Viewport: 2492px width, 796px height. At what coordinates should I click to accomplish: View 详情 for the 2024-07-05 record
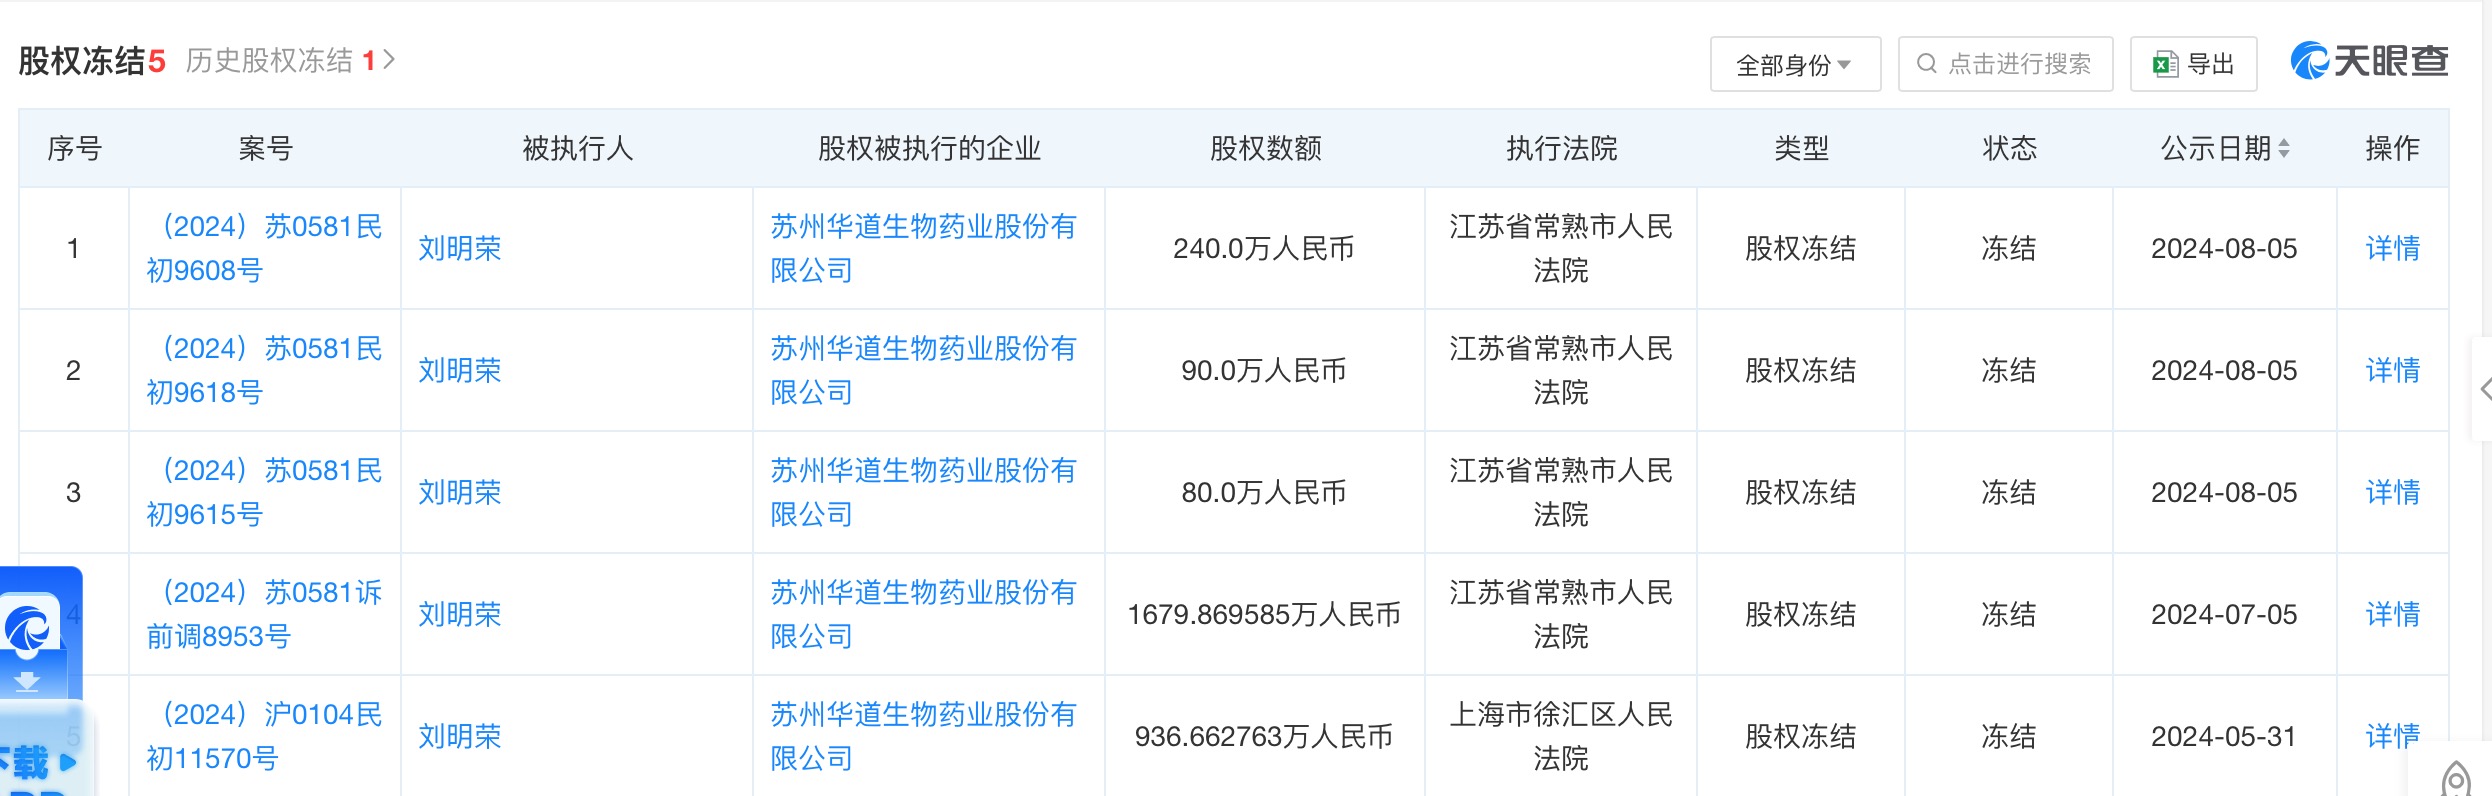pos(2392,614)
